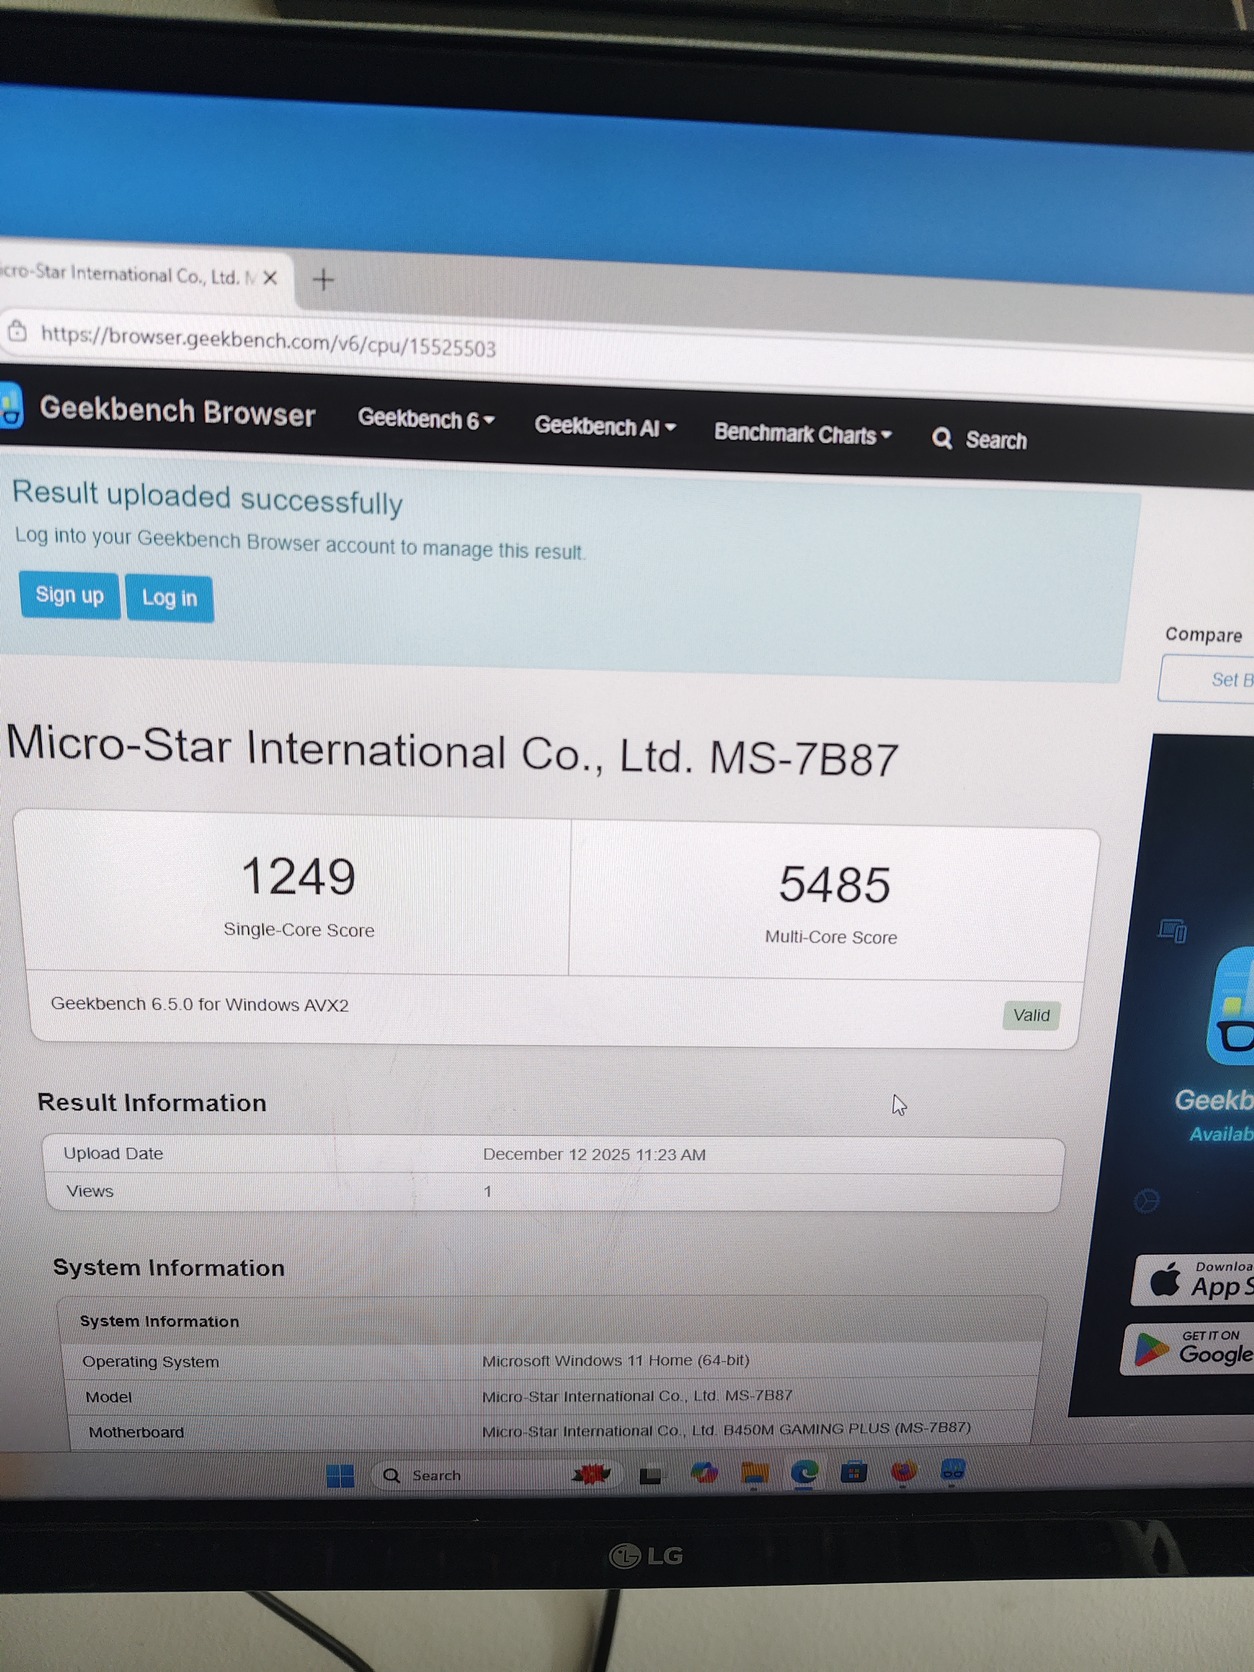The image size is (1254, 1672).
Task: Open Task View from the taskbar
Action: click(650, 1475)
